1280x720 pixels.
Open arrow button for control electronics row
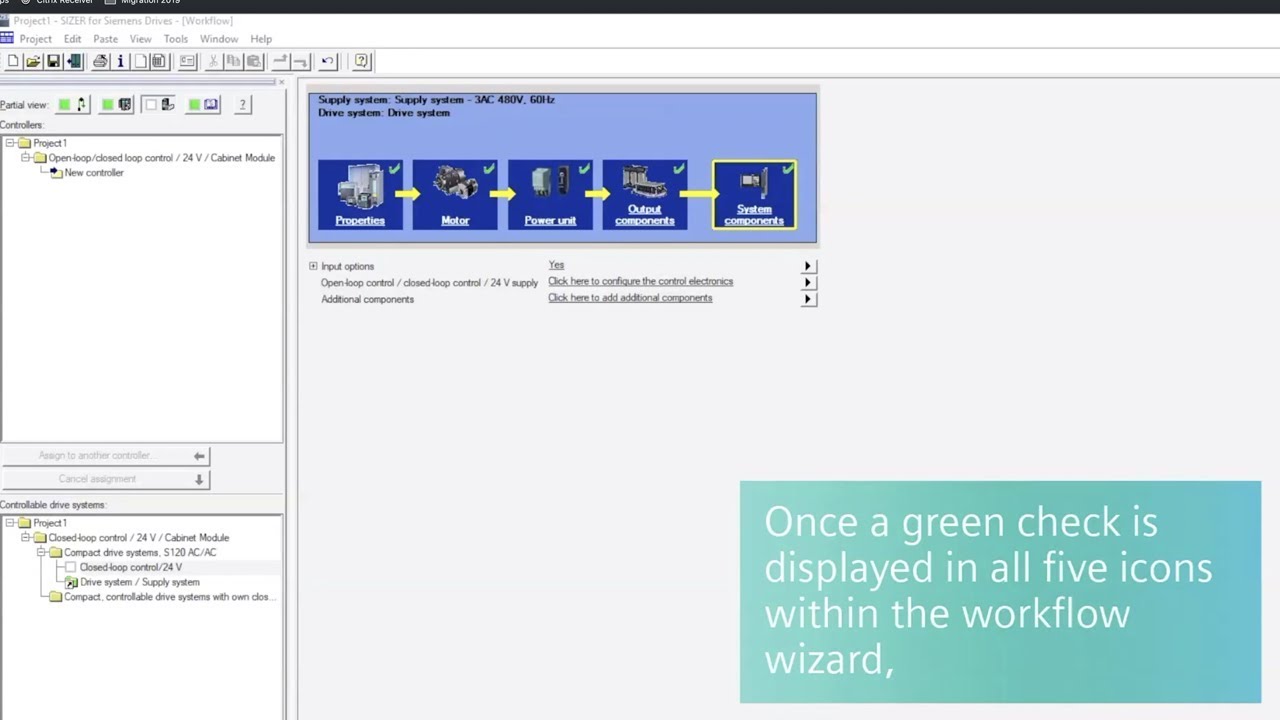click(x=808, y=282)
